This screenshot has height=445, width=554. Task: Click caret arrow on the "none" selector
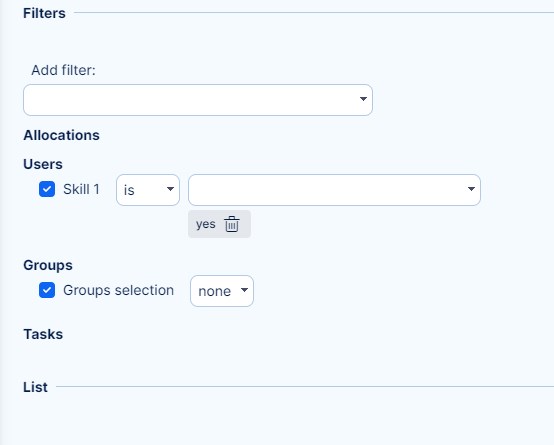pyautogui.click(x=244, y=290)
